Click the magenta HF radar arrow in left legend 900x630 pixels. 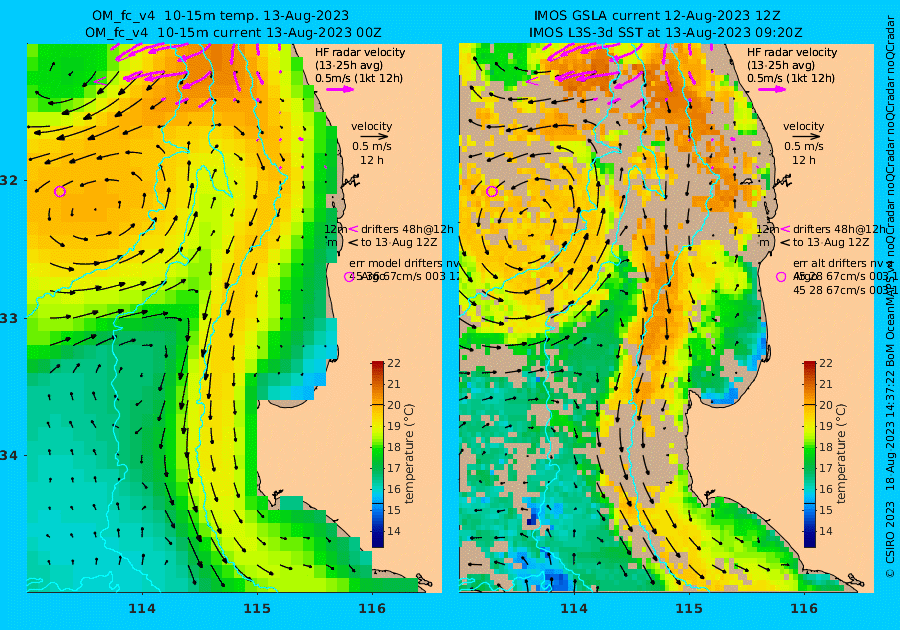pyautogui.click(x=341, y=89)
